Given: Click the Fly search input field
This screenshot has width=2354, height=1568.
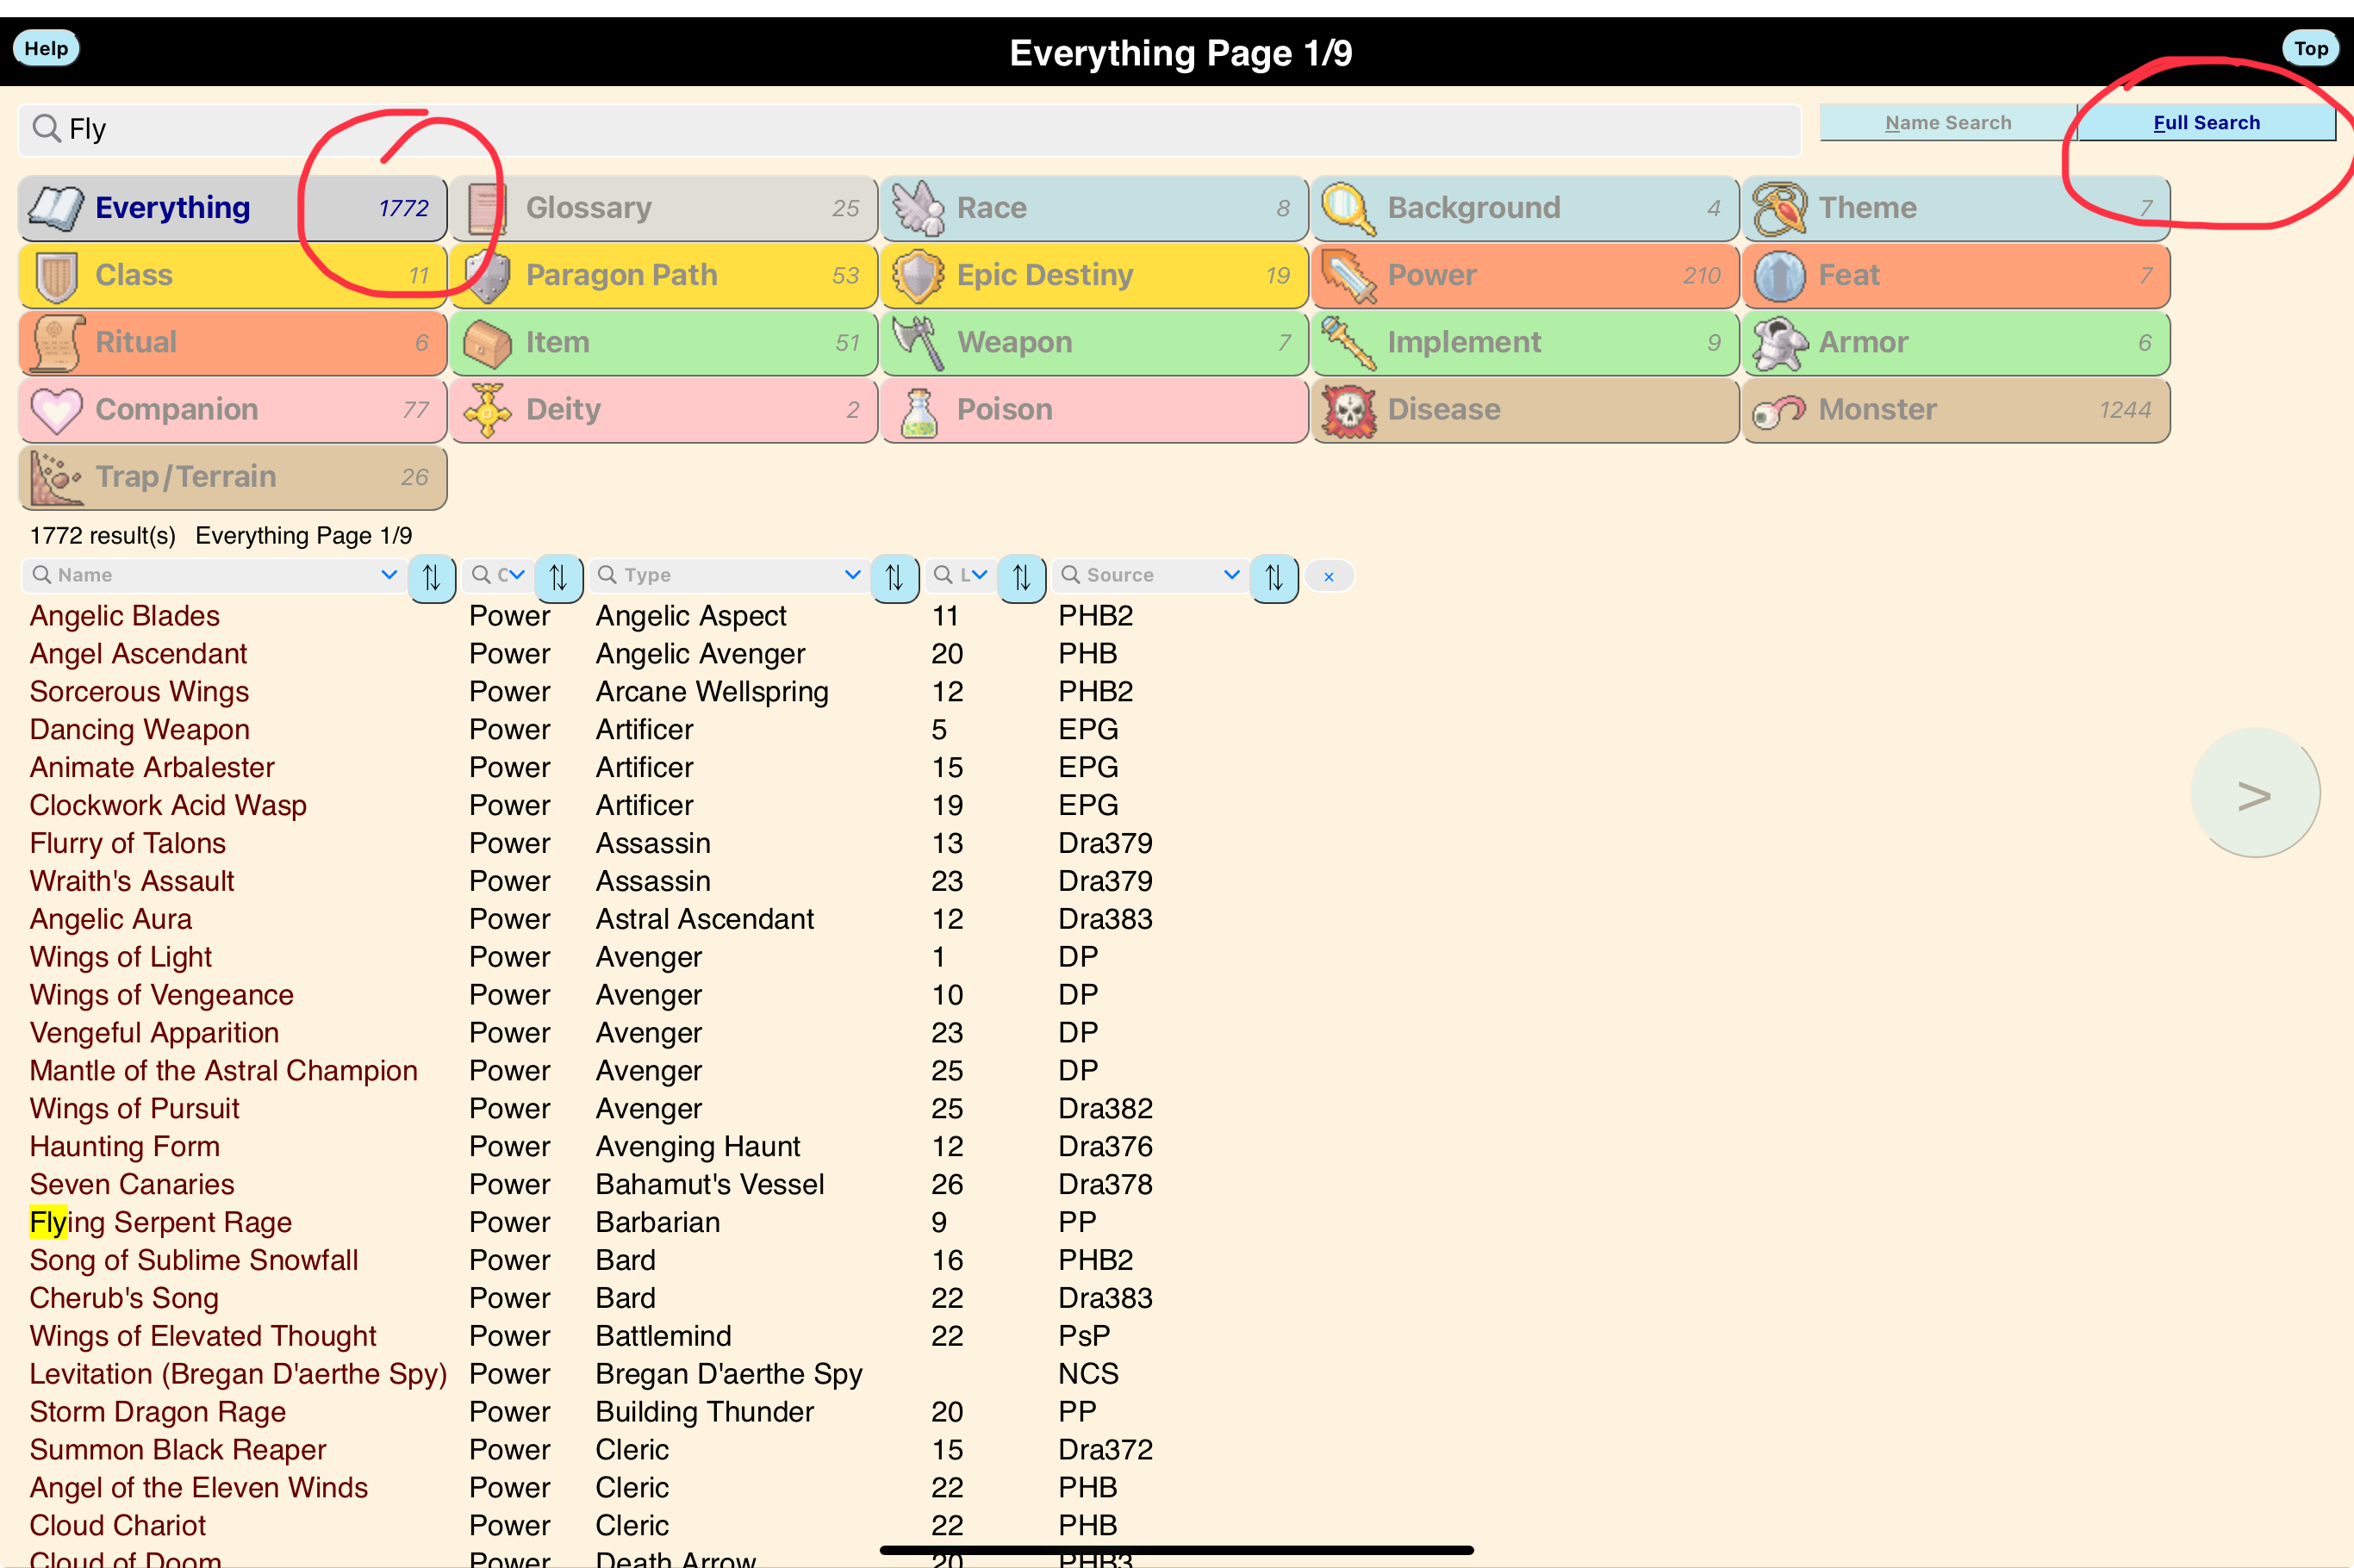Looking at the screenshot, I should [x=900, y=129].
